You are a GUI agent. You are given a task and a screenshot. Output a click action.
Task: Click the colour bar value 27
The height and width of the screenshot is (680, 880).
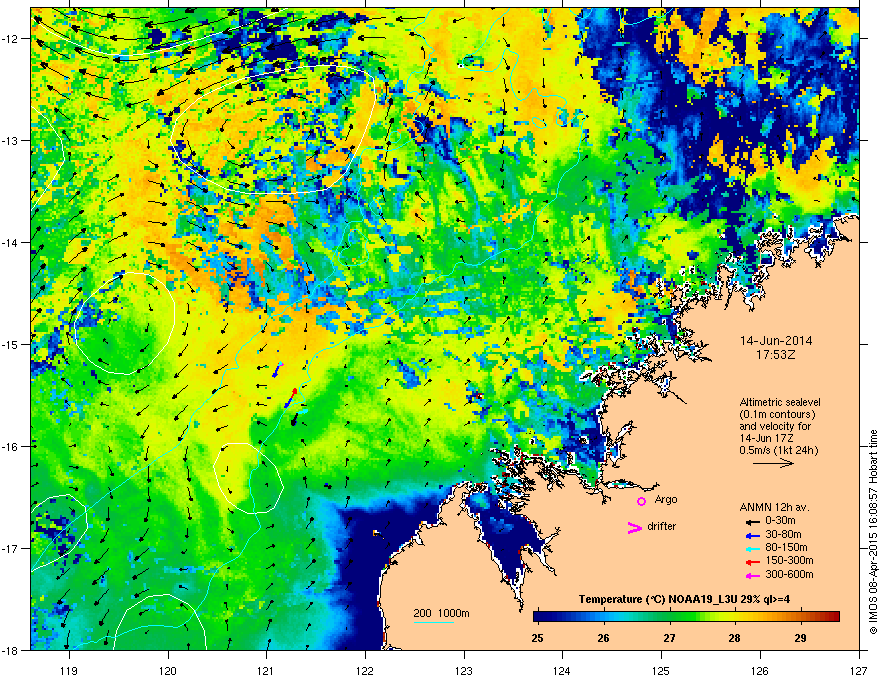click(669, 638)
